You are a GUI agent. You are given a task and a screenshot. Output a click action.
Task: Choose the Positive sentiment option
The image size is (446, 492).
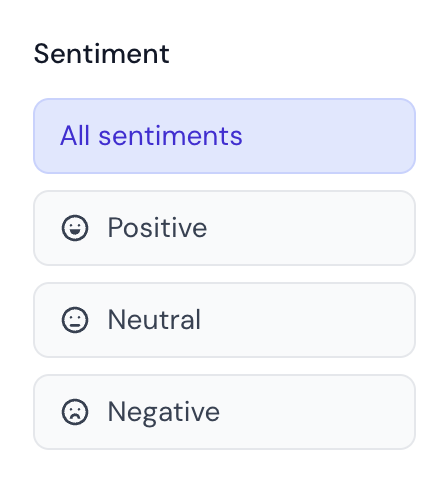coord(224,228)
